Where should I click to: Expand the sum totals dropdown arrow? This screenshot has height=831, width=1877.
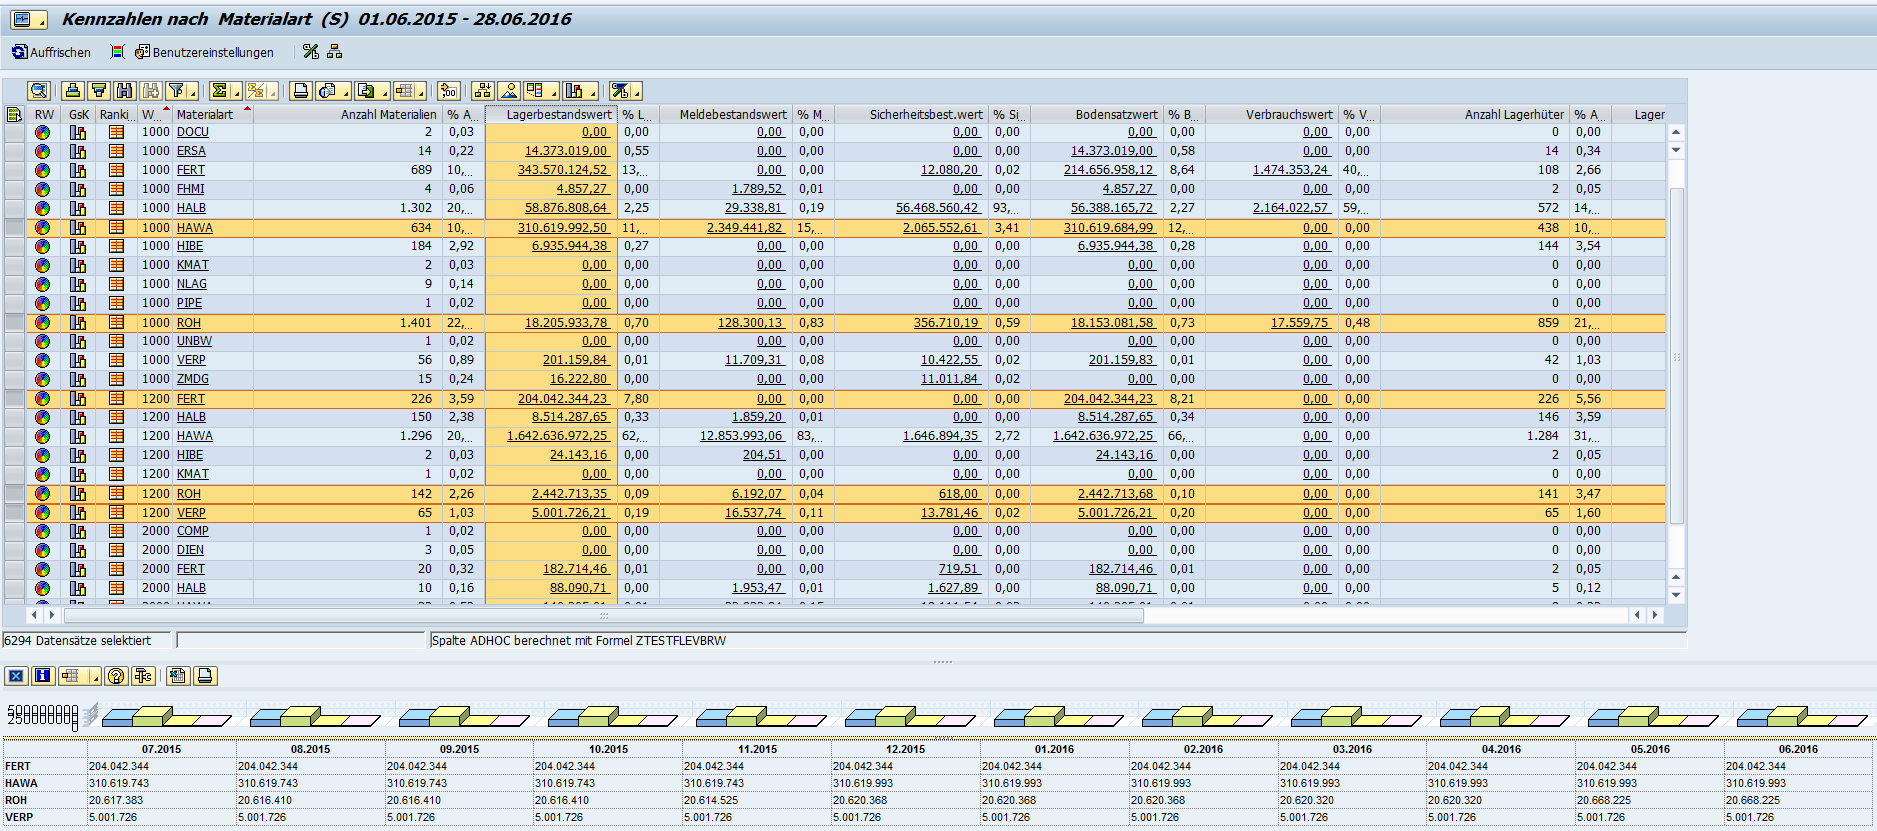[x=236, y=93]
